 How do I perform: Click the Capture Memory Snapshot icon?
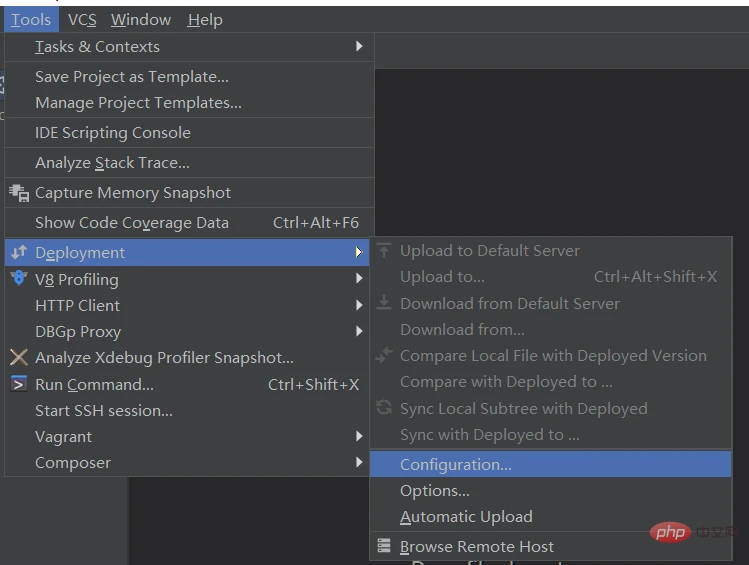19,193
